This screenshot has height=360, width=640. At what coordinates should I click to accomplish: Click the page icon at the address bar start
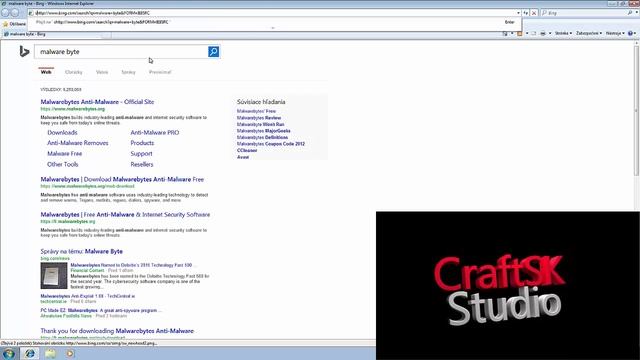31,13
